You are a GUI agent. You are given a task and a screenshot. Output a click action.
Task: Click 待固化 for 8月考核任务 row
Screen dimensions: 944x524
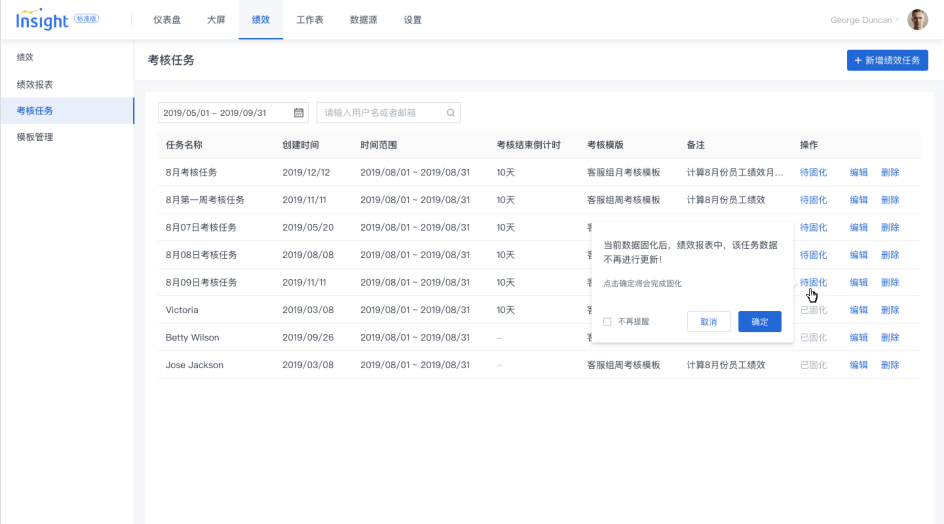813,172
